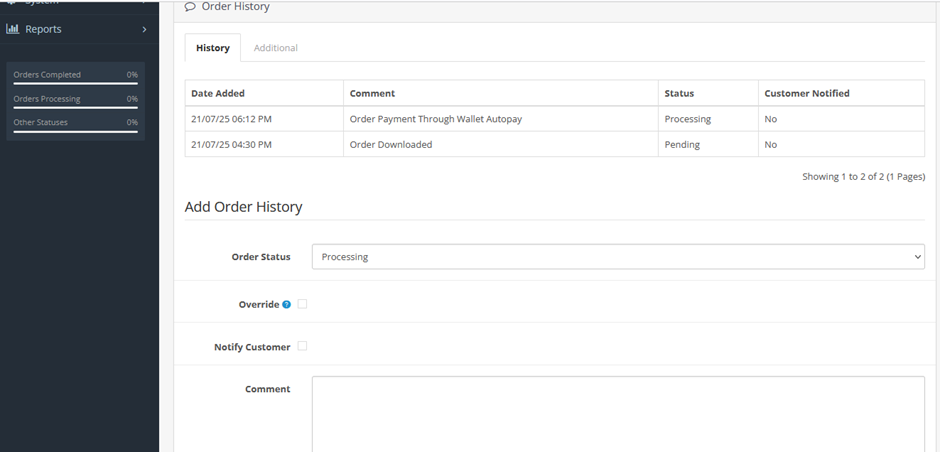
Task: Click the Orders Processing progress bar
Action: (75, 108)
